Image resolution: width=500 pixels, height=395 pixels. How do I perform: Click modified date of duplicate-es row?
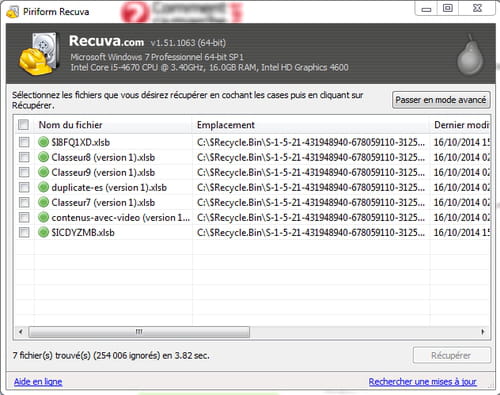coord(462,187)
